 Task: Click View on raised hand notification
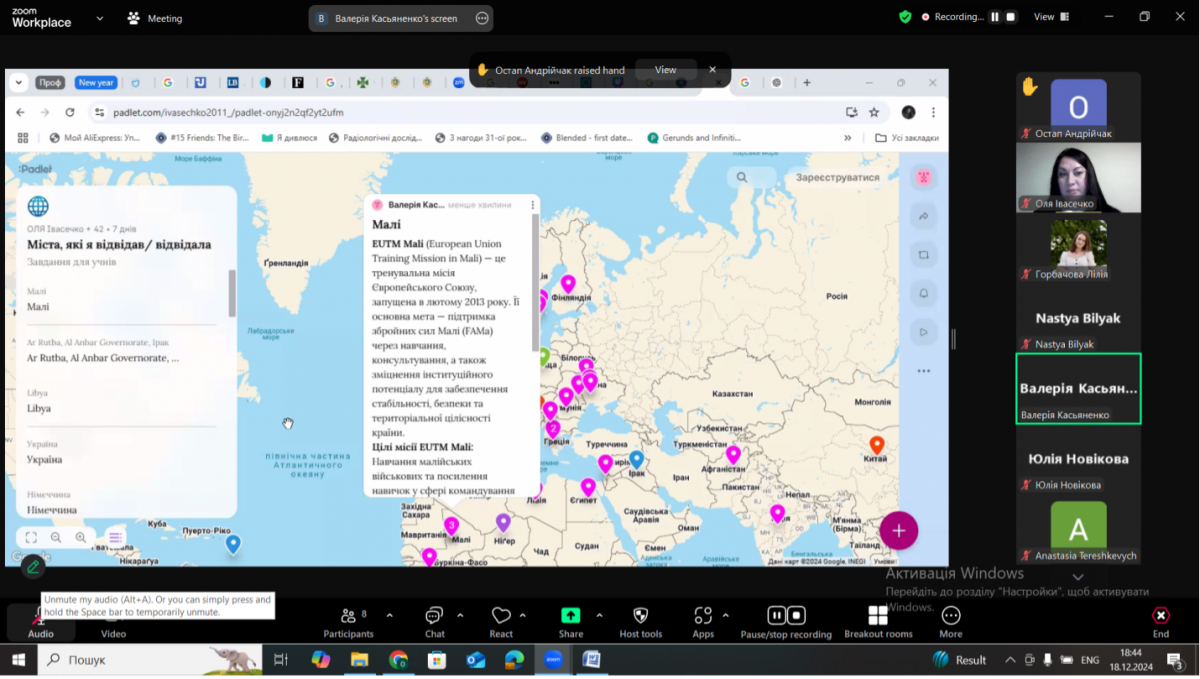point(665,70)
